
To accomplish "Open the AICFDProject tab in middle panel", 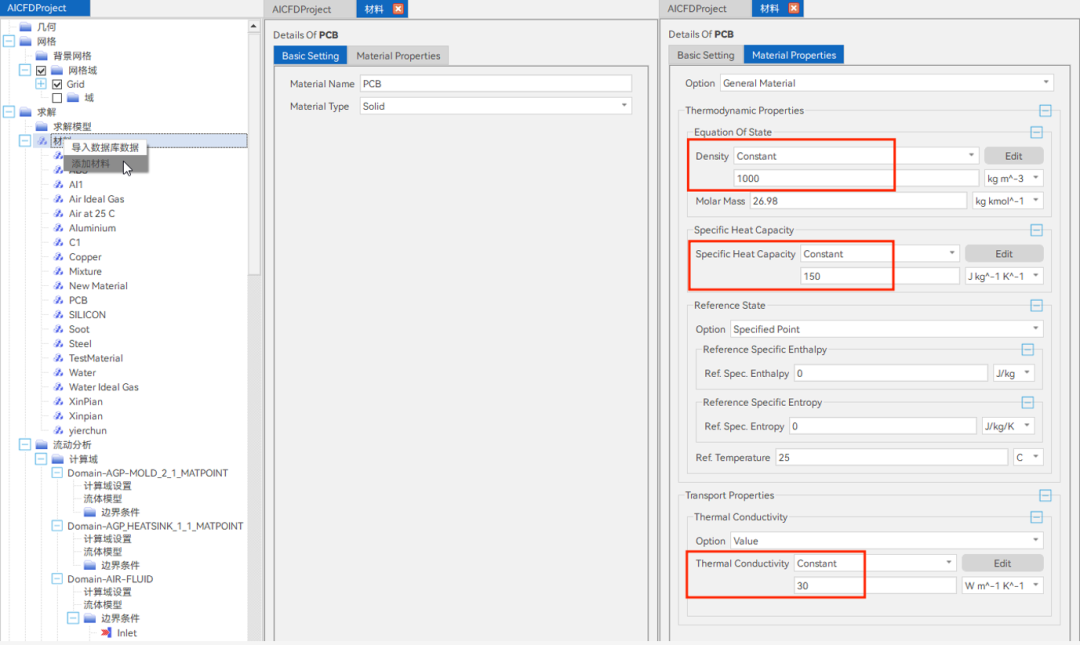I will (302, 9).
